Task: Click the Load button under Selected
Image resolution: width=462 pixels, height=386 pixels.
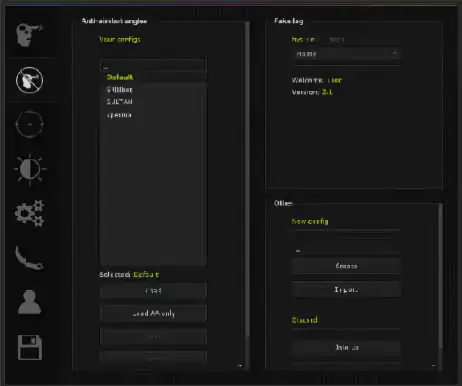Action: point(153,291)
